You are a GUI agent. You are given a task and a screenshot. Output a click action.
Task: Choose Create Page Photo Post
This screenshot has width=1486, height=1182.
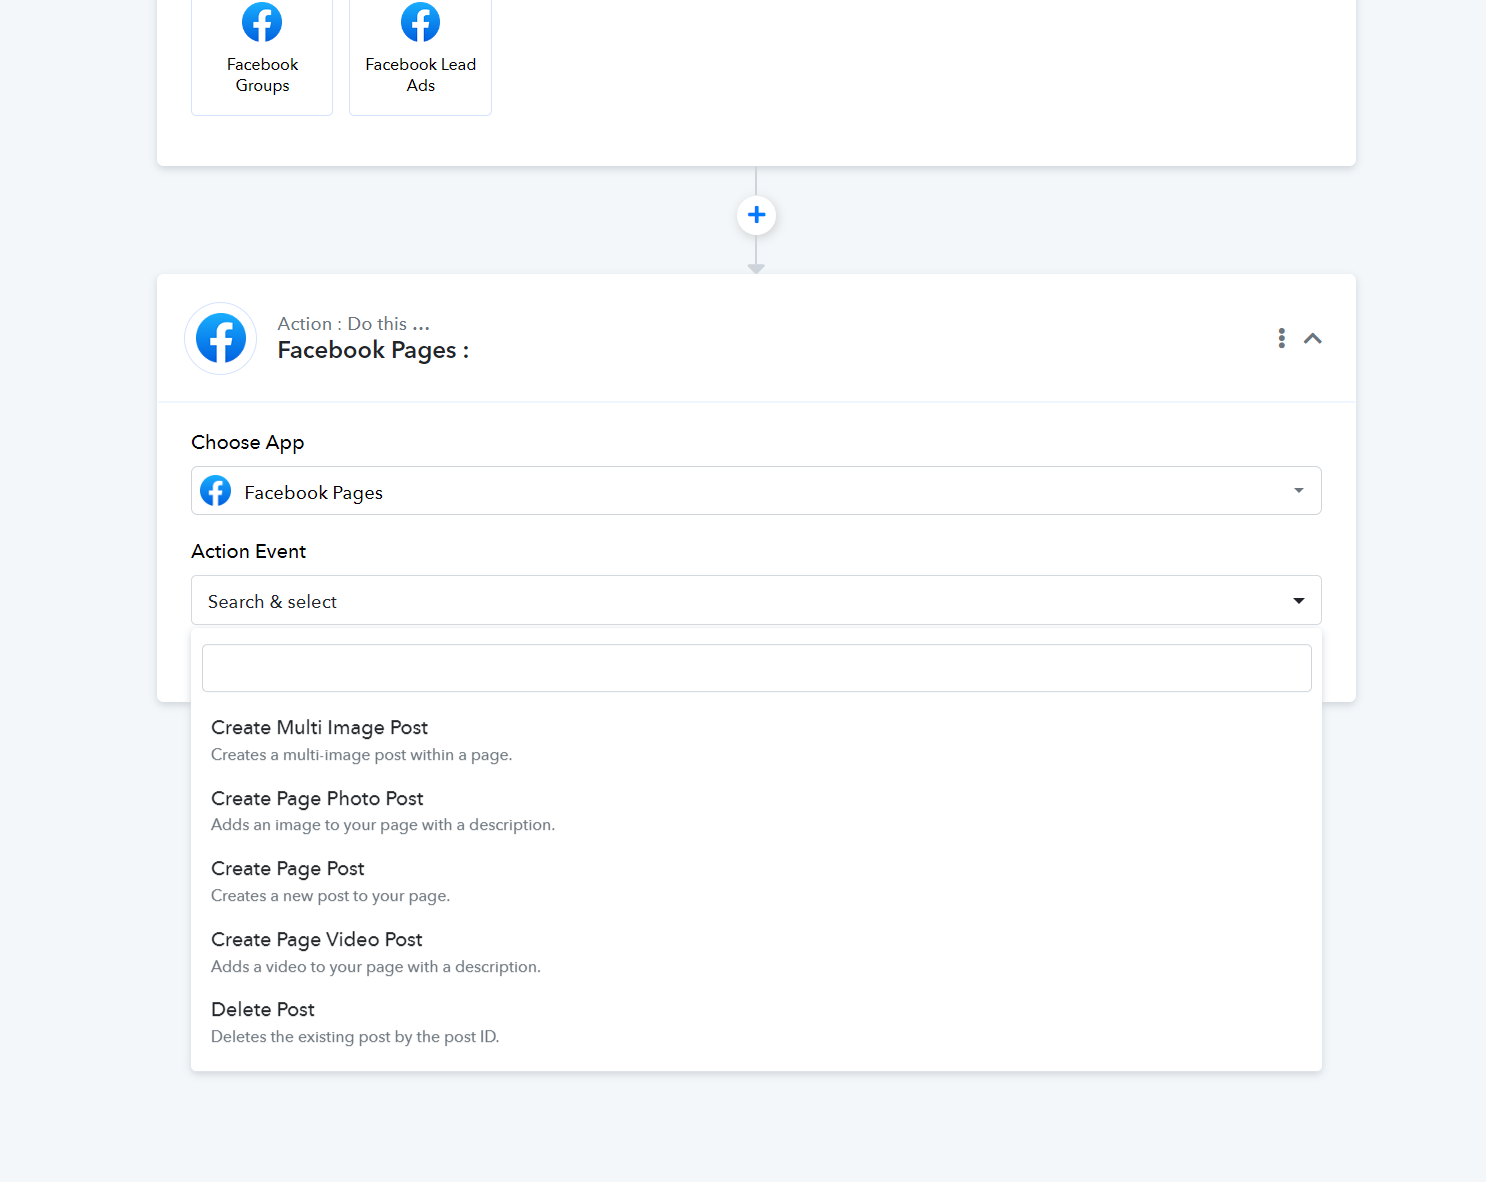pos(756,811)
